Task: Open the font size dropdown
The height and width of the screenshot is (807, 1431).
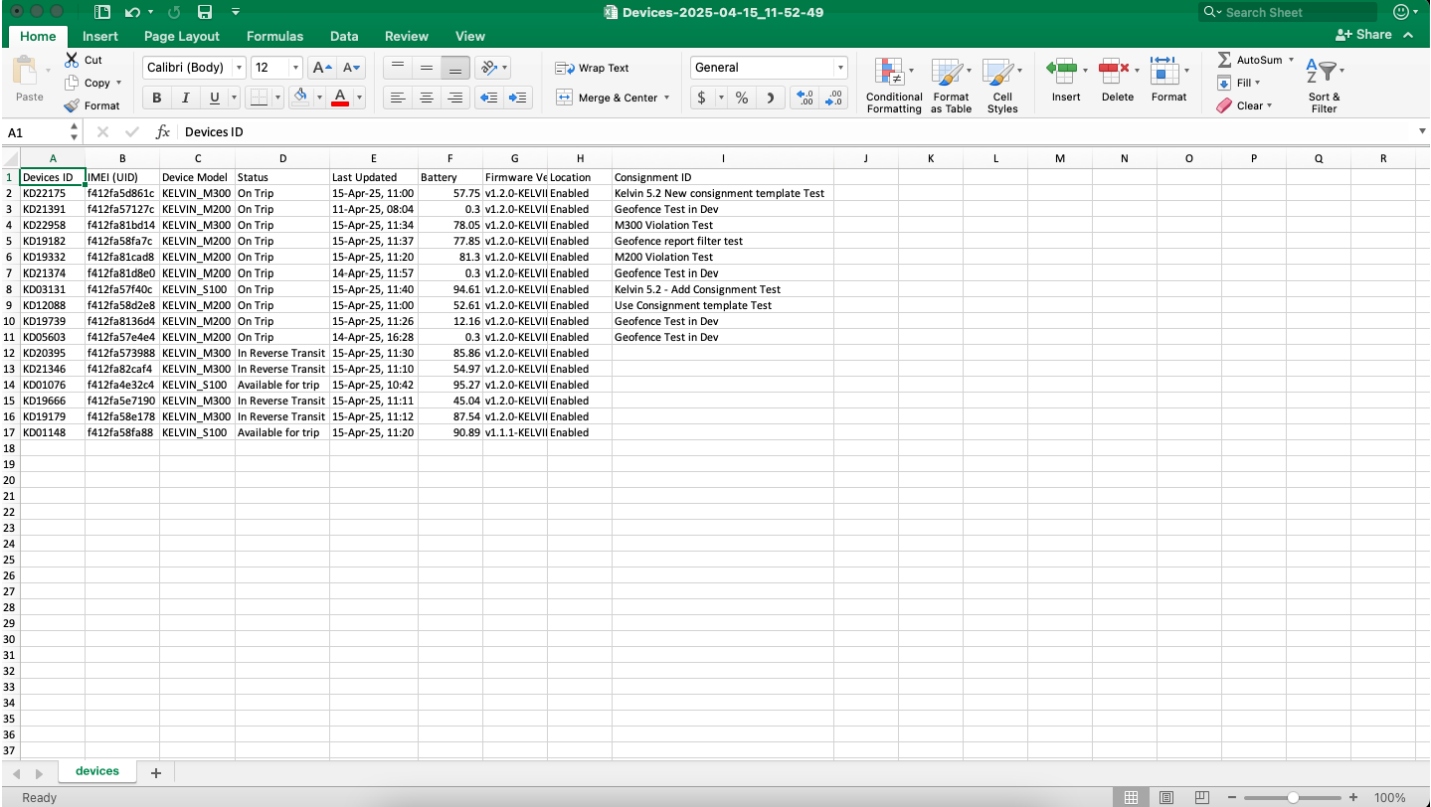Action: click(x=296, y=68)
